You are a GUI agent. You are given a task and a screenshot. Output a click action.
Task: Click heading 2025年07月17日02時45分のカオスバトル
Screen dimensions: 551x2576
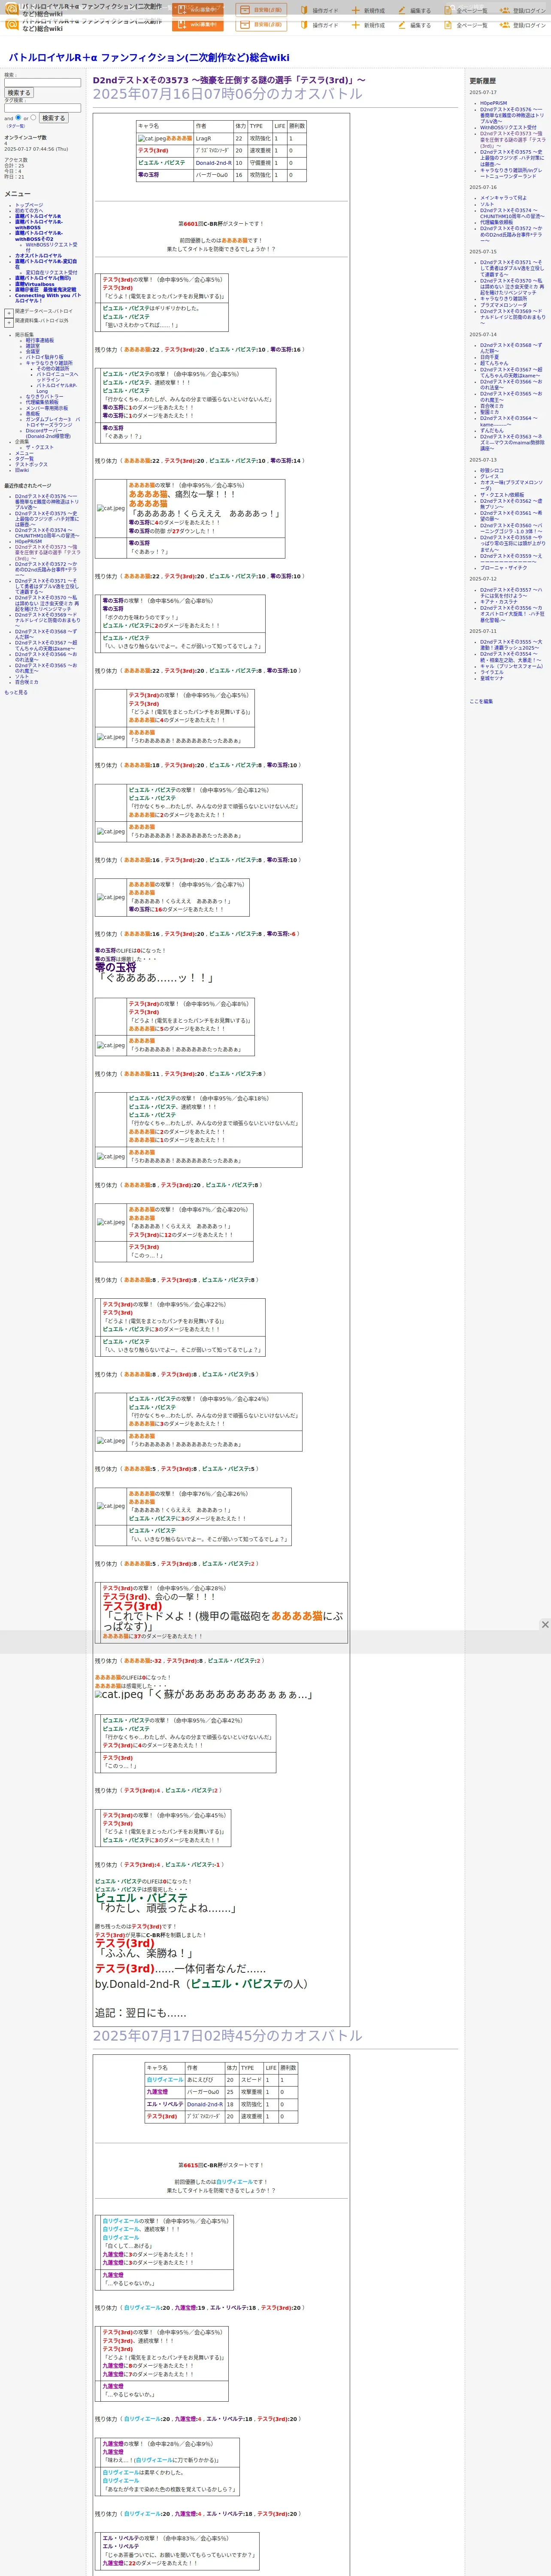[228, 2035]
